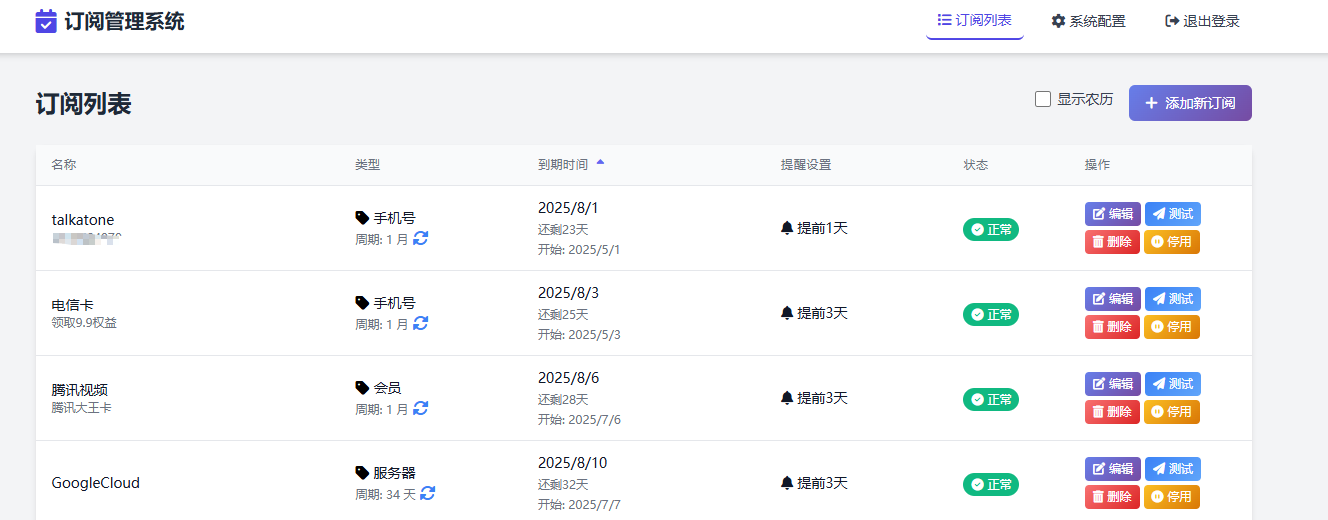Viewport: 1328px width, 520px height.
Task: Toggle the 显示农历 checkbox
Action: [1043, 99]
